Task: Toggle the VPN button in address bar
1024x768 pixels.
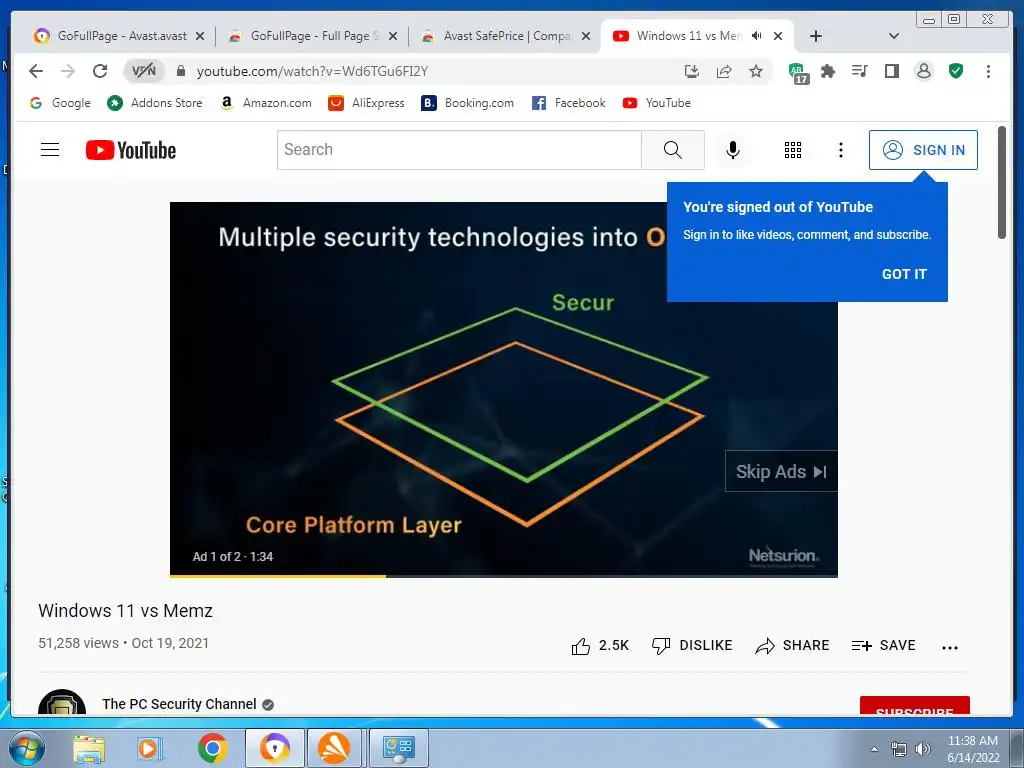Action: click(x=144, y=71)
